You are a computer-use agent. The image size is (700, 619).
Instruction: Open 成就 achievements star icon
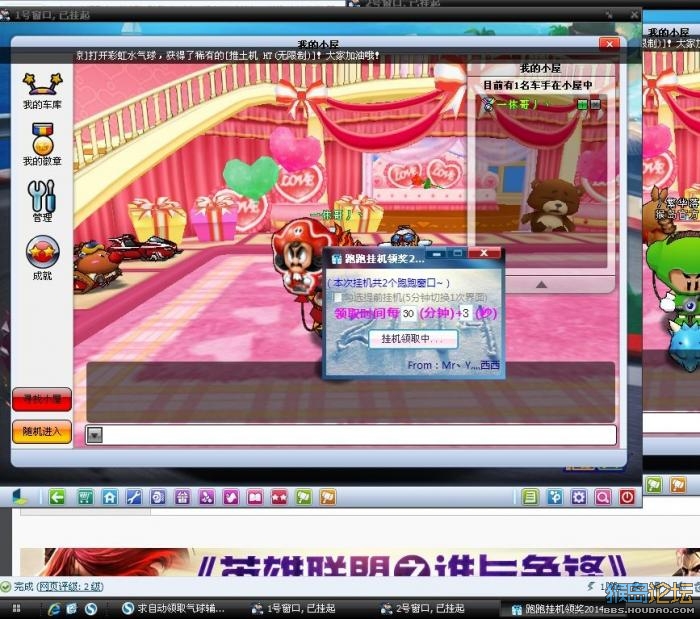tap(42, 258)
